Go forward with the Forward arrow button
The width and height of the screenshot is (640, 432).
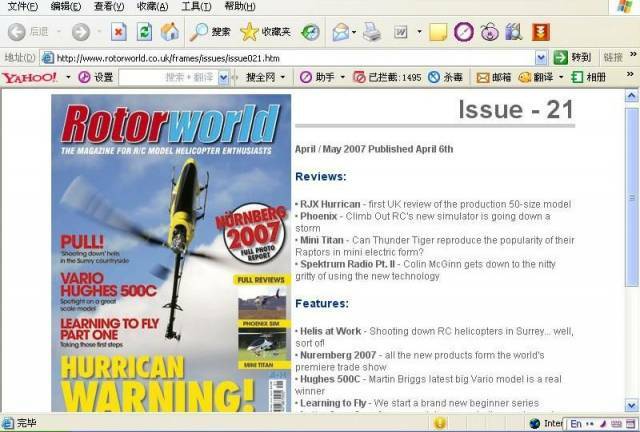(x=81, y=32)
